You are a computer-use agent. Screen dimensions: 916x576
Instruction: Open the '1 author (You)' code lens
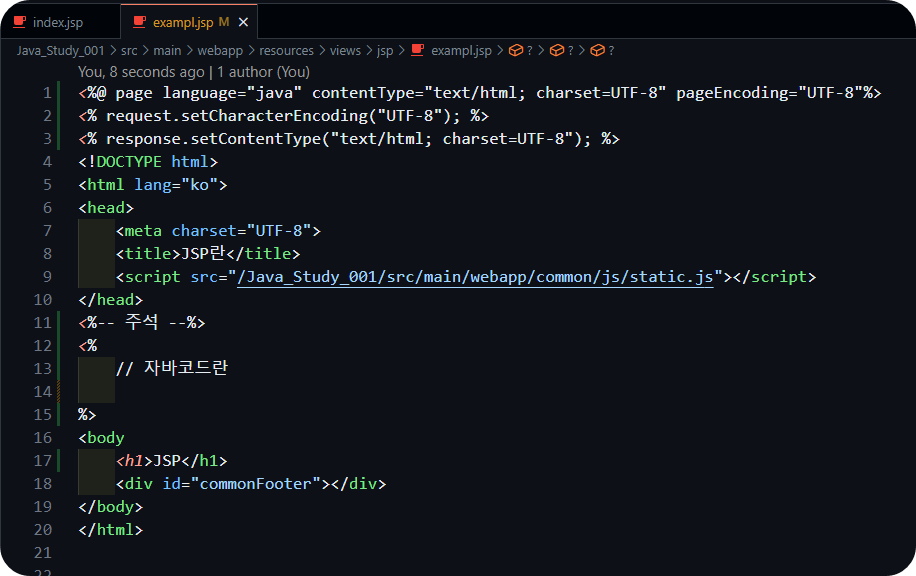click(263, 72)
